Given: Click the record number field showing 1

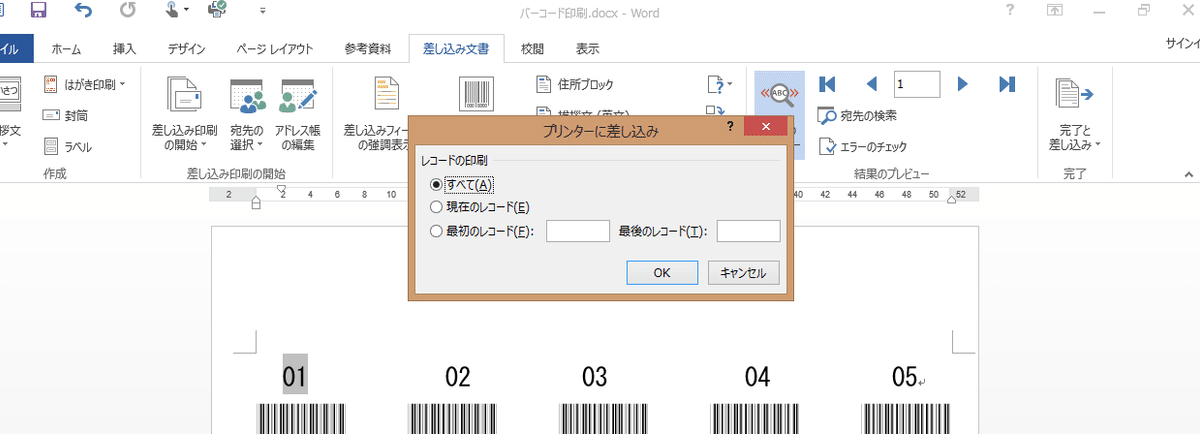Looking at the screenshot, I should (917, 84).
